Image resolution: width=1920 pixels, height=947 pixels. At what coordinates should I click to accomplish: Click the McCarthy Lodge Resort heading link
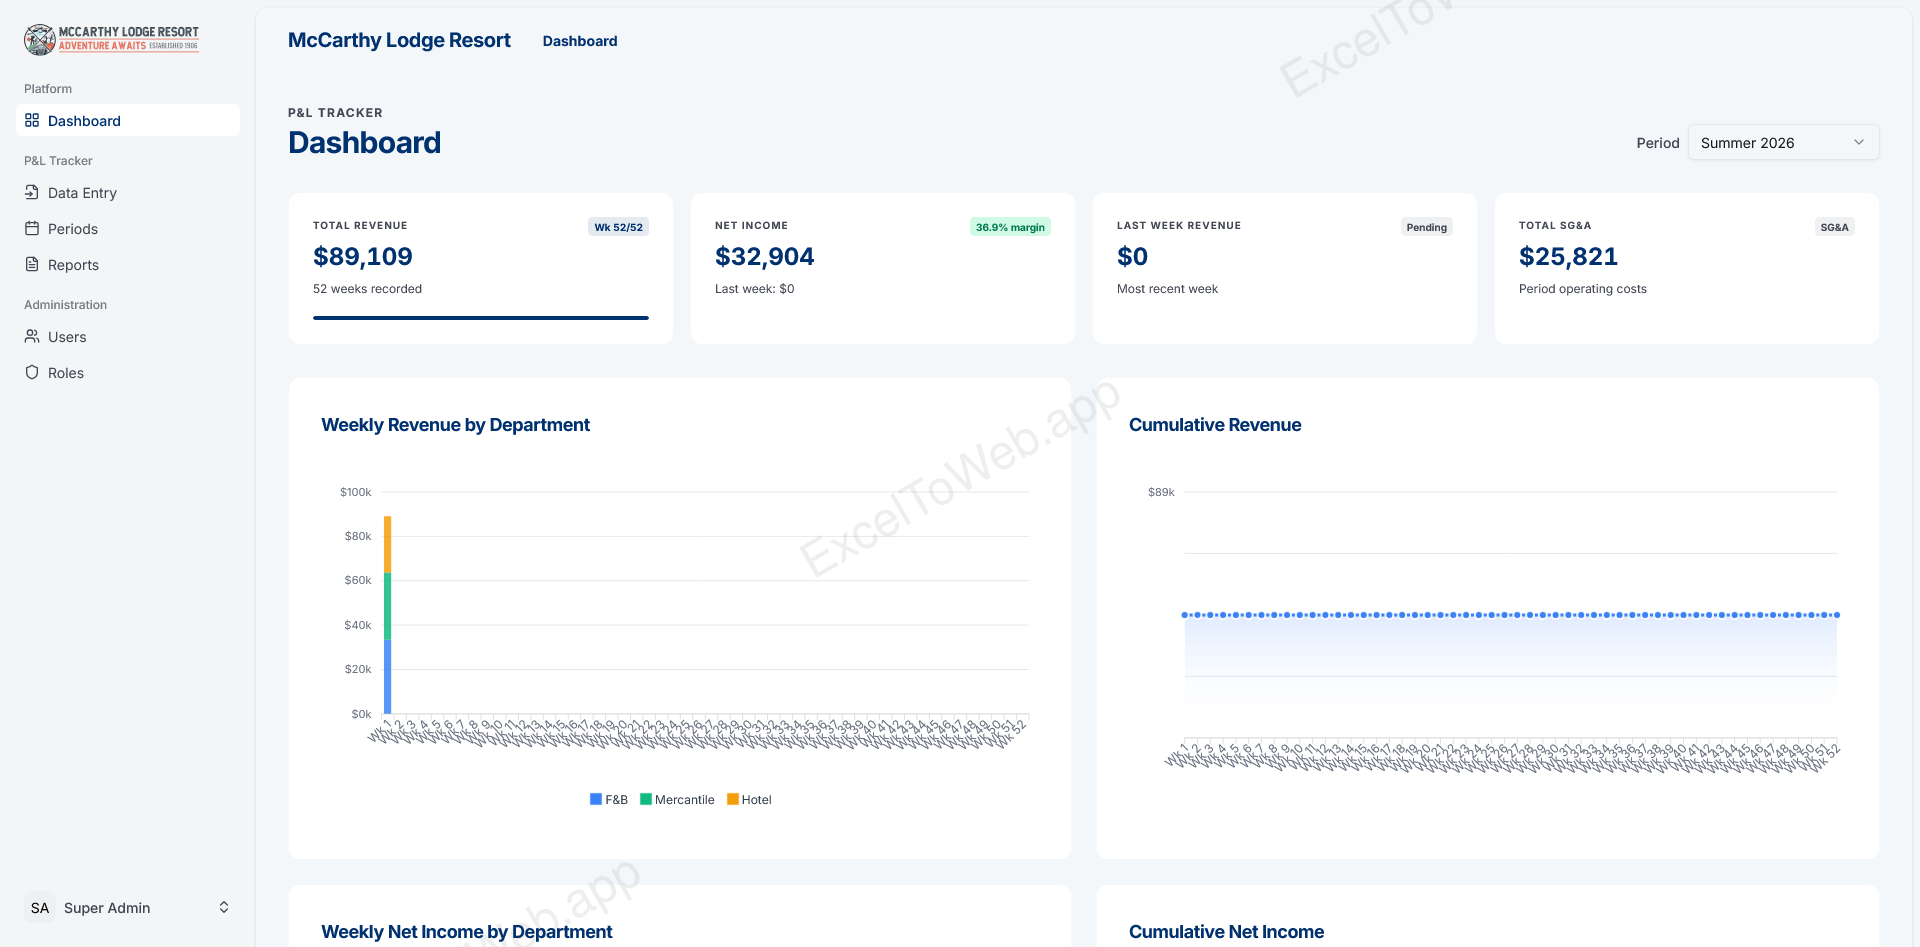coord(398,40)
